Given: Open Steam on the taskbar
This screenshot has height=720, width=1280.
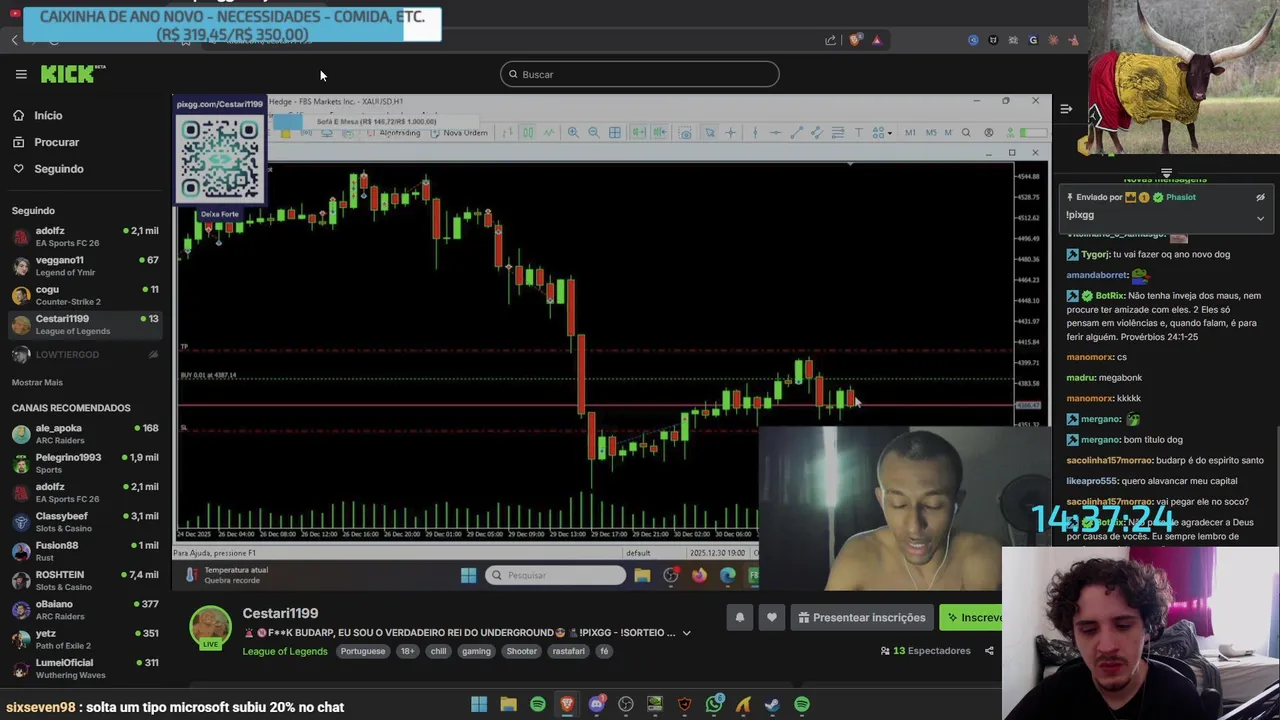Looking at the screenshot, I should click(x=772, y=705).
